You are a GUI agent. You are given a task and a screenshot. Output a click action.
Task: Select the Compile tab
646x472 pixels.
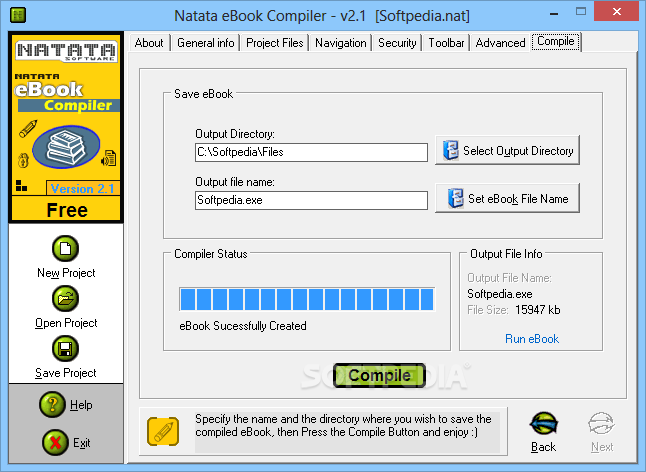(x=556, y=42)
